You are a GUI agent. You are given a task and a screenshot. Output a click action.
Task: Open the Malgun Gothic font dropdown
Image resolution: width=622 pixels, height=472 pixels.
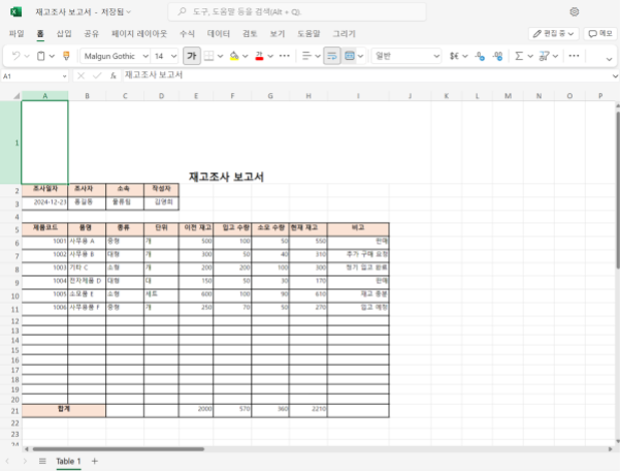tap(146, 56)
